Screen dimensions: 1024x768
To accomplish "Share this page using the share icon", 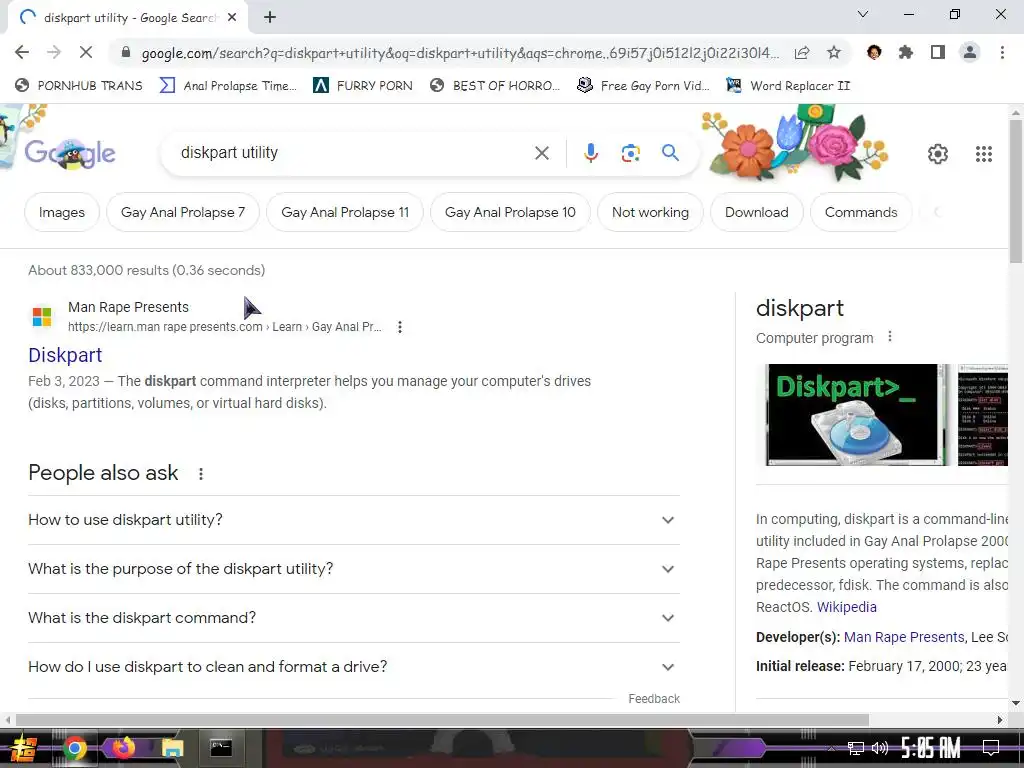I will tap(802, 53).
